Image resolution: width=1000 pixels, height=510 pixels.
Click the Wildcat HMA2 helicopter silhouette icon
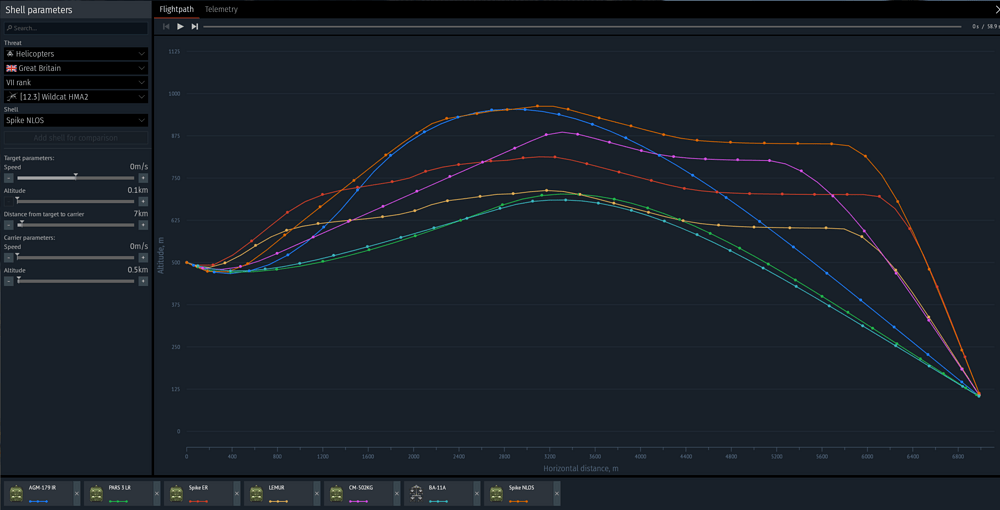click(11, 97)
